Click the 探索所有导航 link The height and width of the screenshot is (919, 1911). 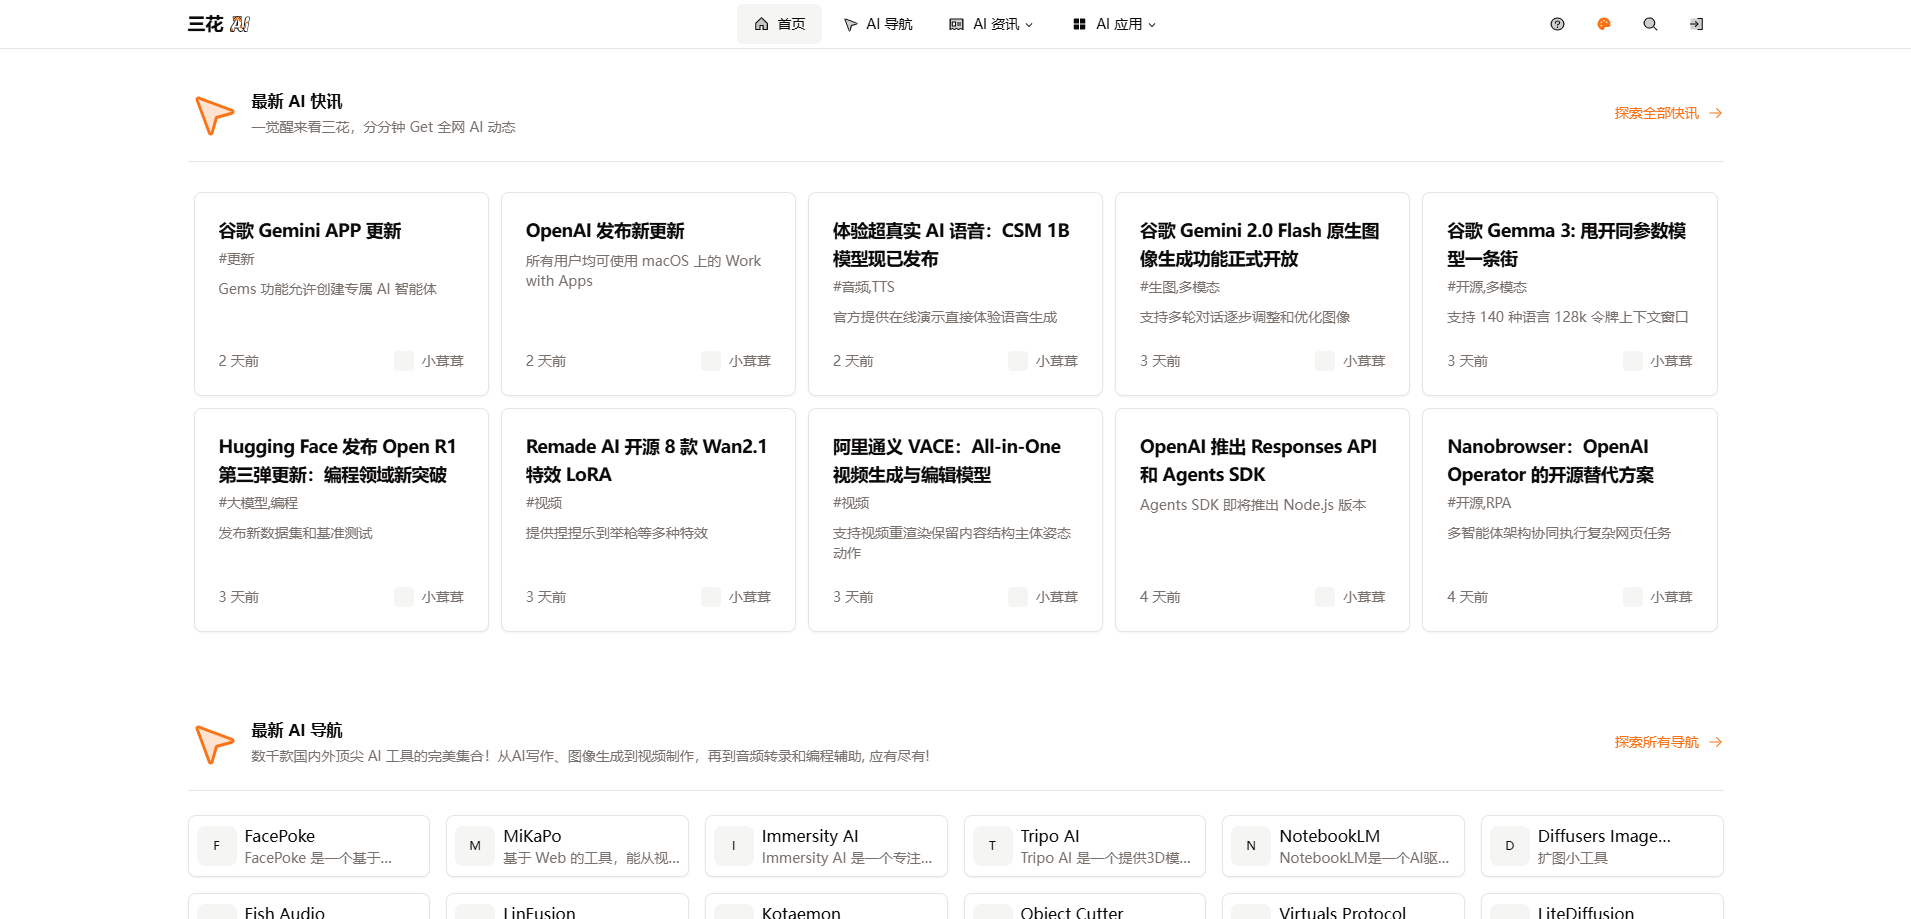(1667, 742)
